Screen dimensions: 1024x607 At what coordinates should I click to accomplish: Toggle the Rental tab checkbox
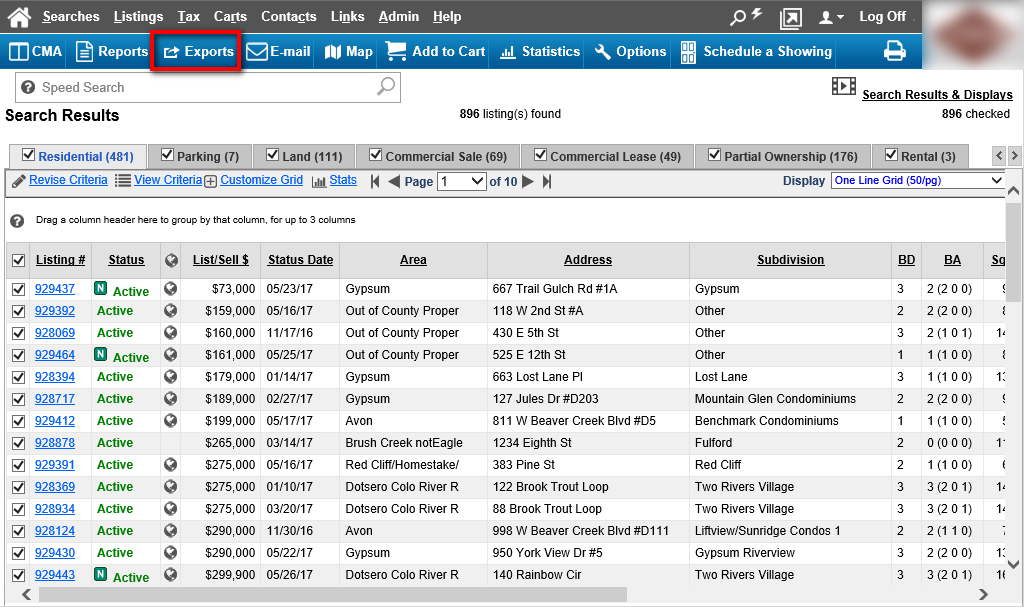click(x=891, y=155)
